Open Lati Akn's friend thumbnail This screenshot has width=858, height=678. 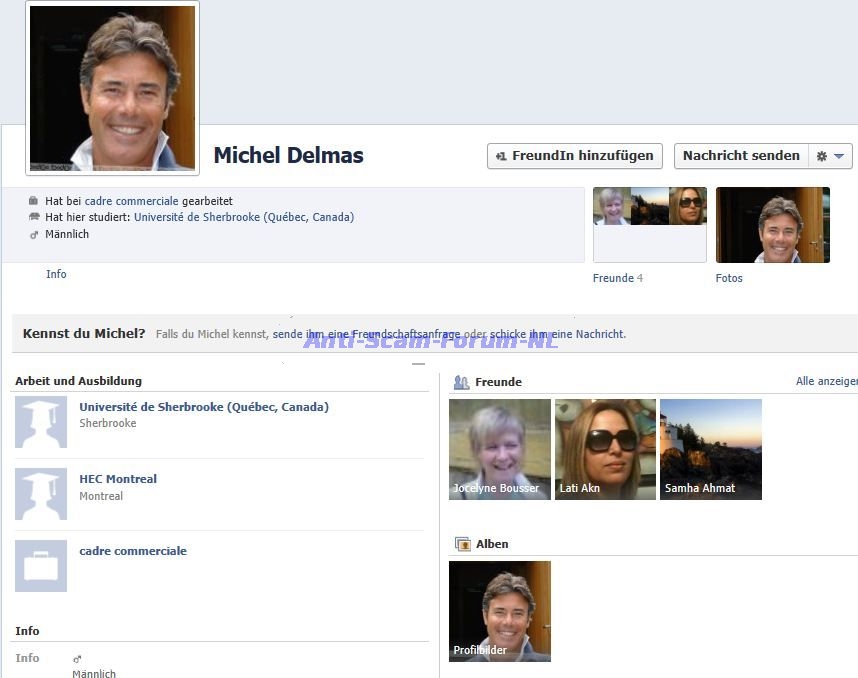(x=605, y=449)
